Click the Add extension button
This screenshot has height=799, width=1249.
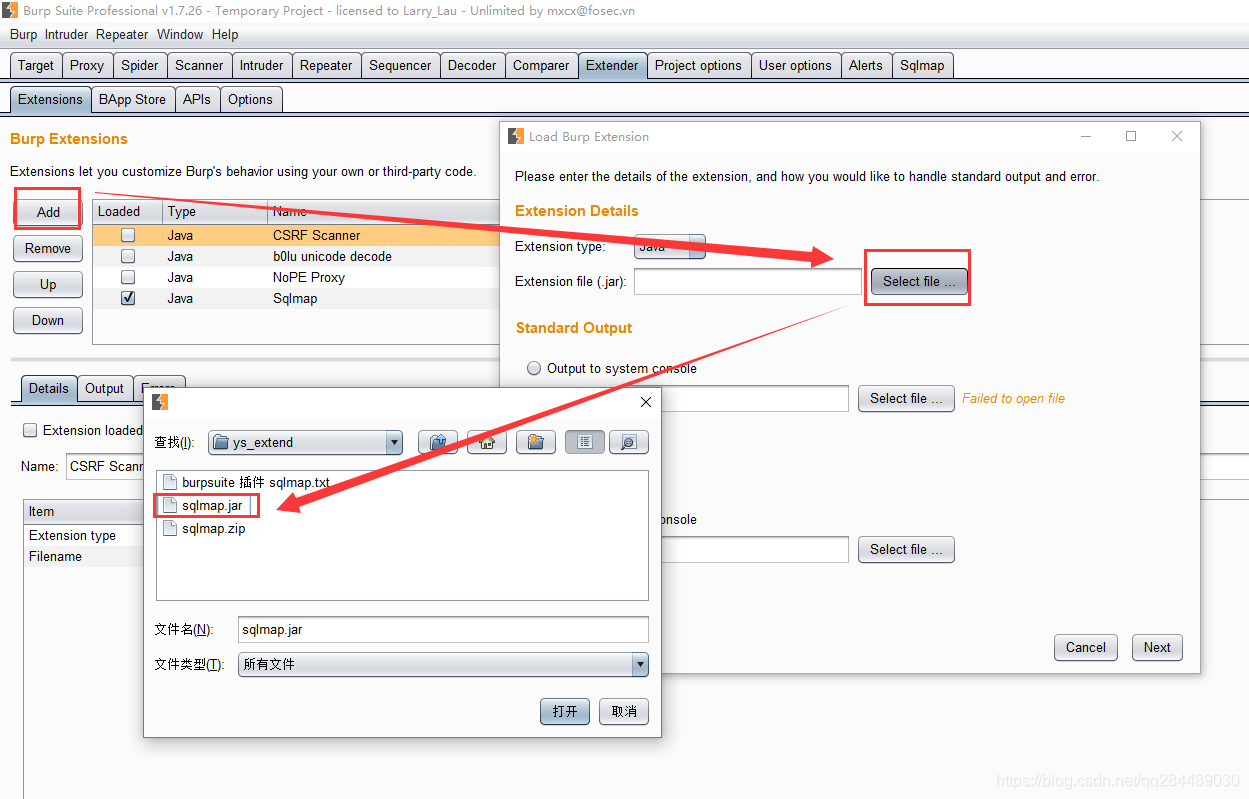click(48, 212)
